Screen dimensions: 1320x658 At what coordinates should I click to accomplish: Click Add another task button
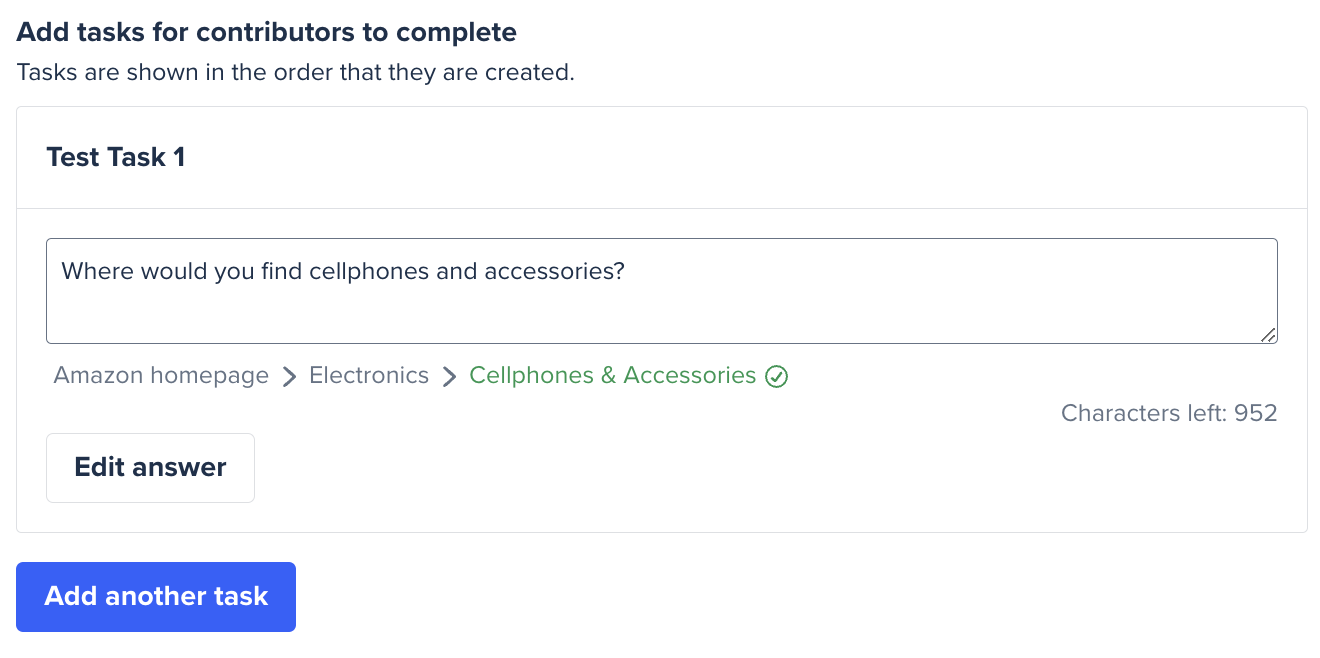pyautogui.click(x=156, y=597)
